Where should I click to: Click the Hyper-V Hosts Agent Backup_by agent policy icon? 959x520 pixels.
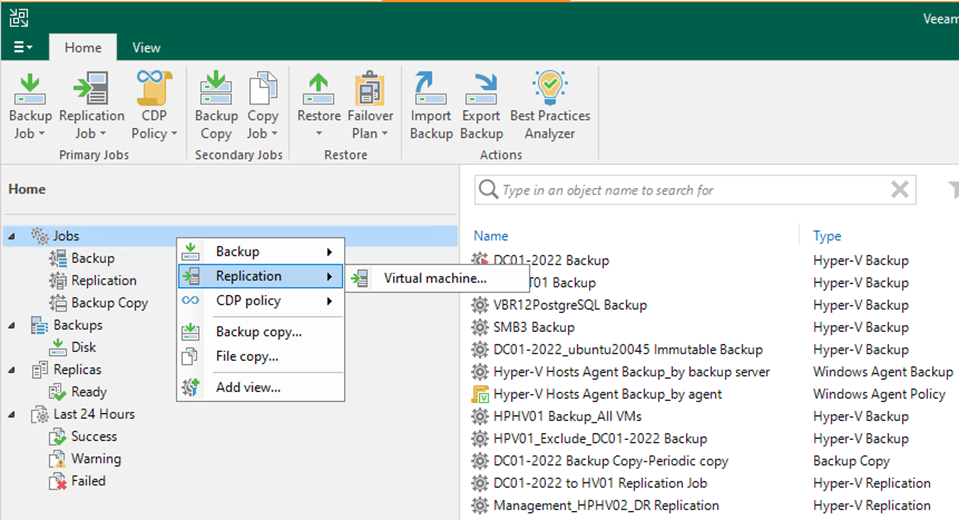click(480, 395)
